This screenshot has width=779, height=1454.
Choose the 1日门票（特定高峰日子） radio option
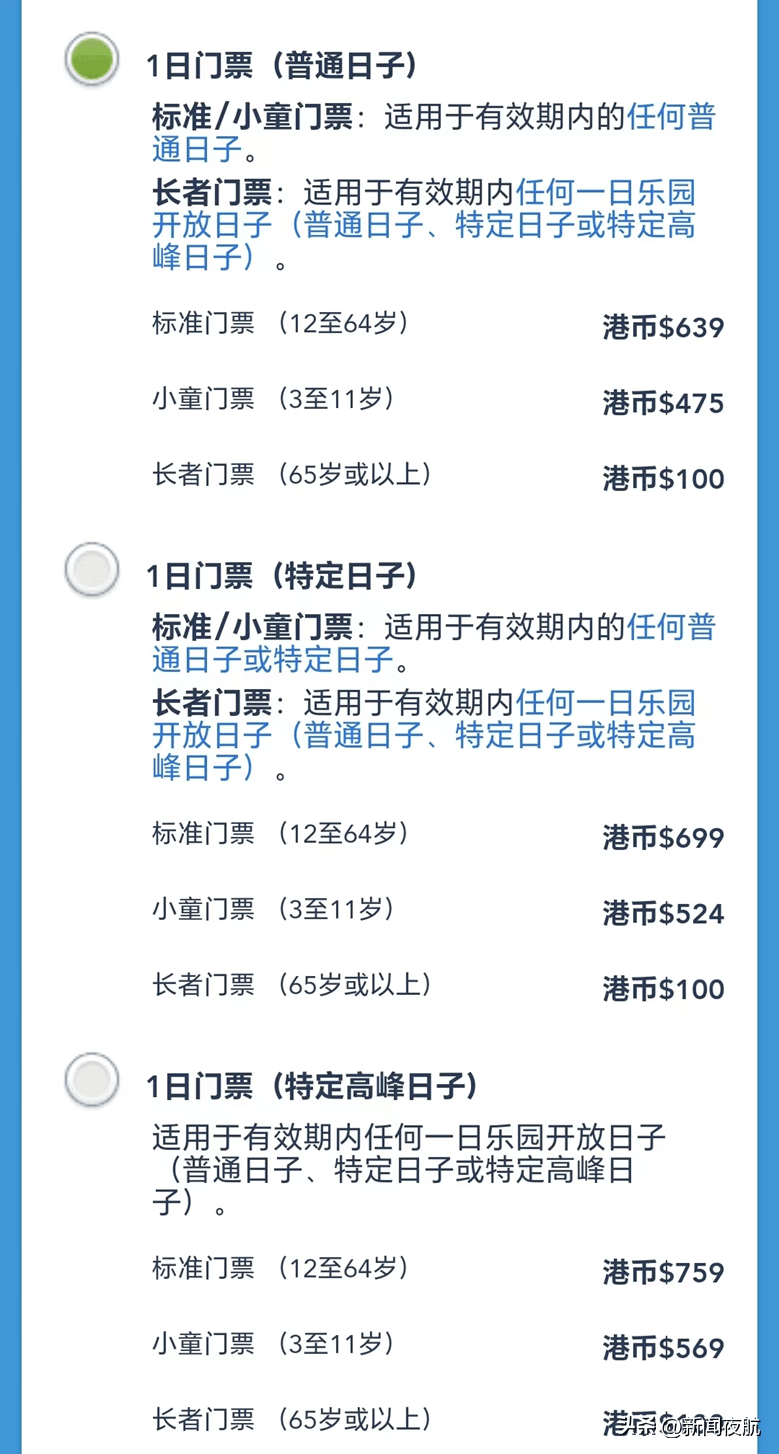92,1079
